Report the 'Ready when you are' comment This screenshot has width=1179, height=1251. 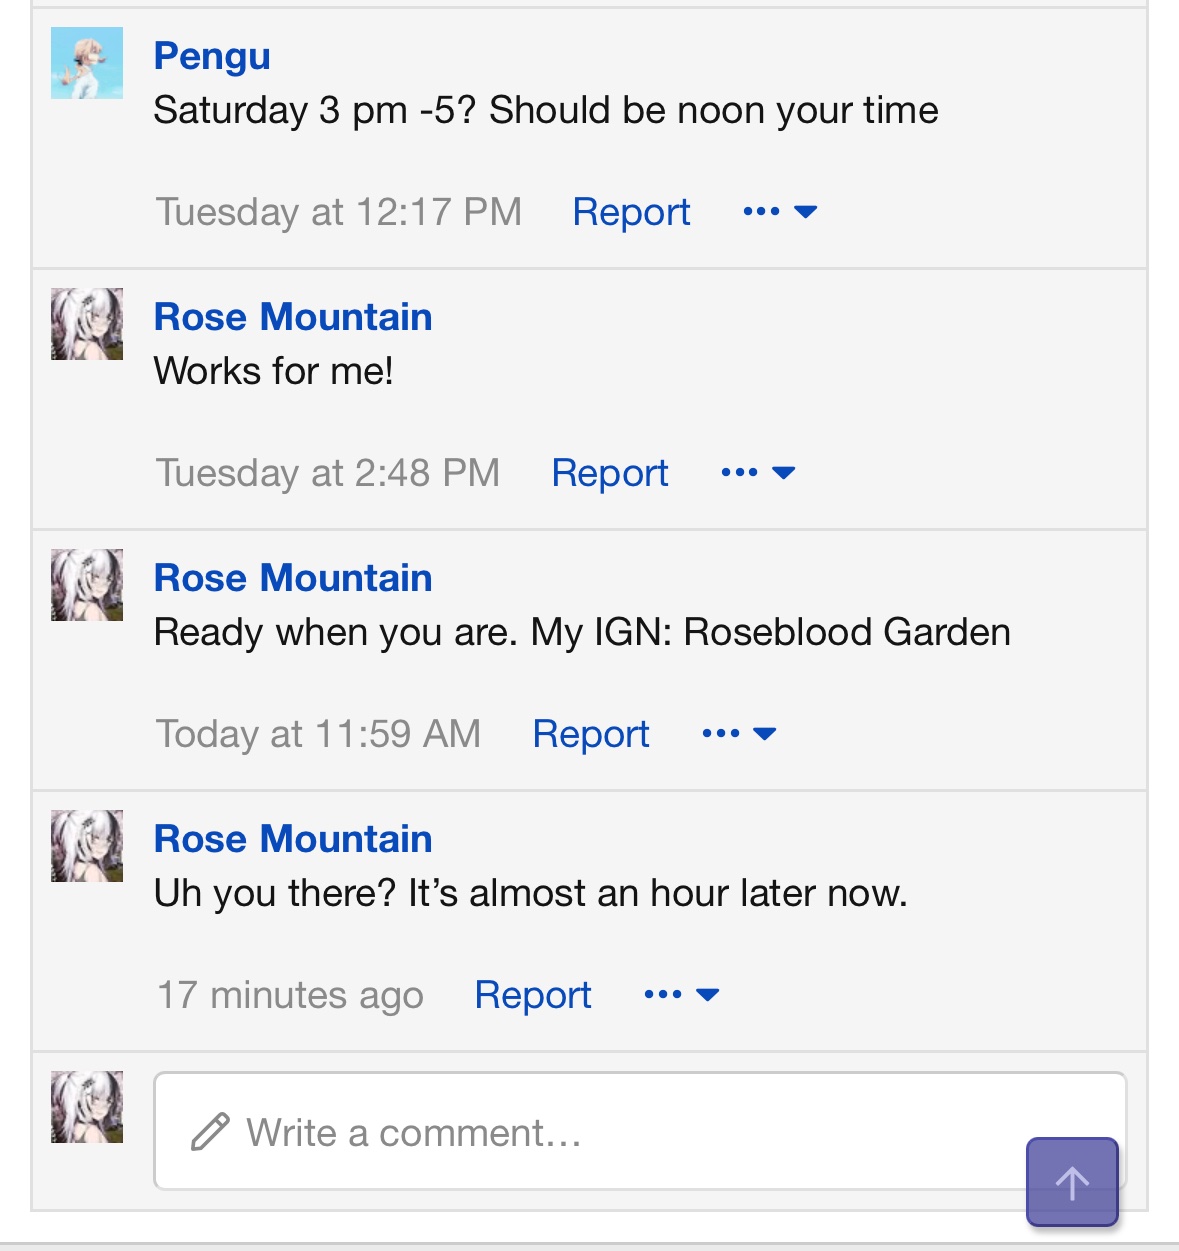(x=591, y=734)
